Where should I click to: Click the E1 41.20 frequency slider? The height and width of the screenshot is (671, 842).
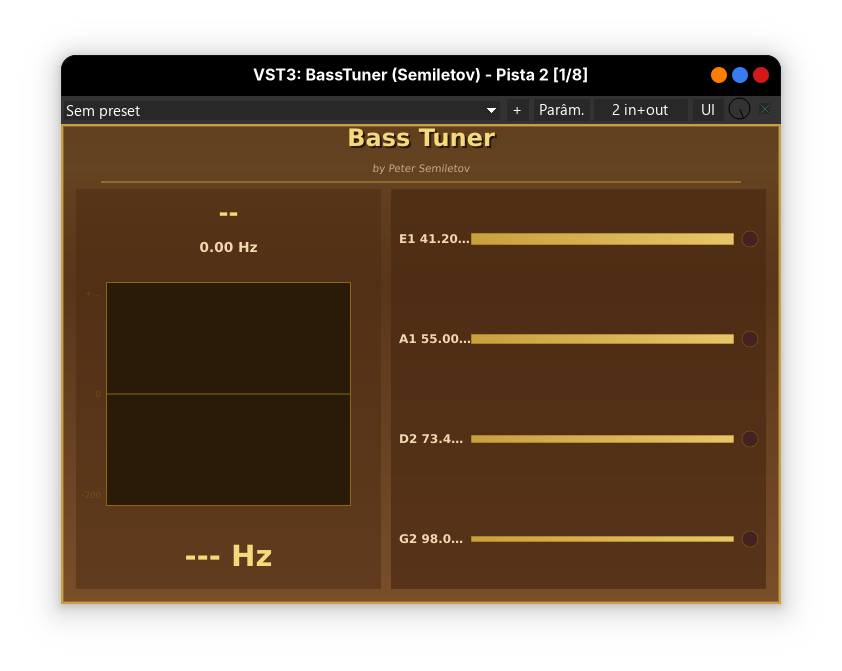[x=602, y=239]
